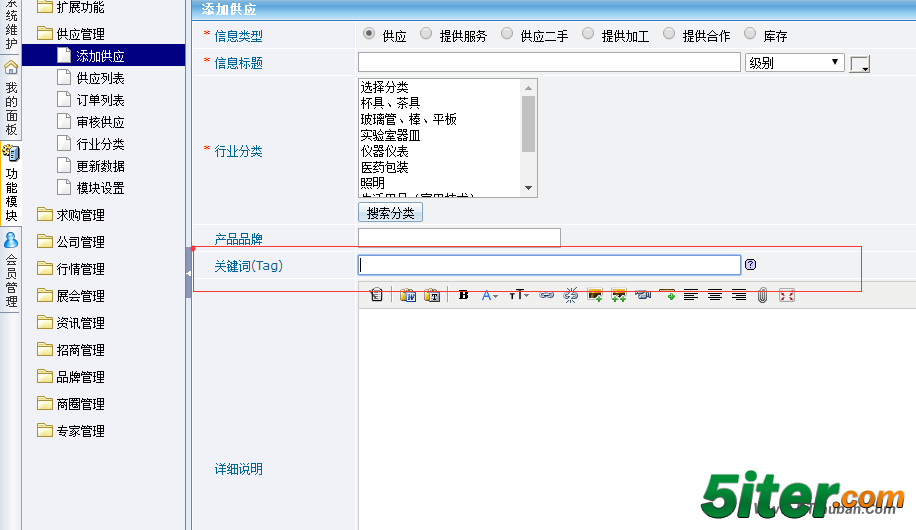
Task: Open 模块设置 in sidebar
Action: coord(100,188)
